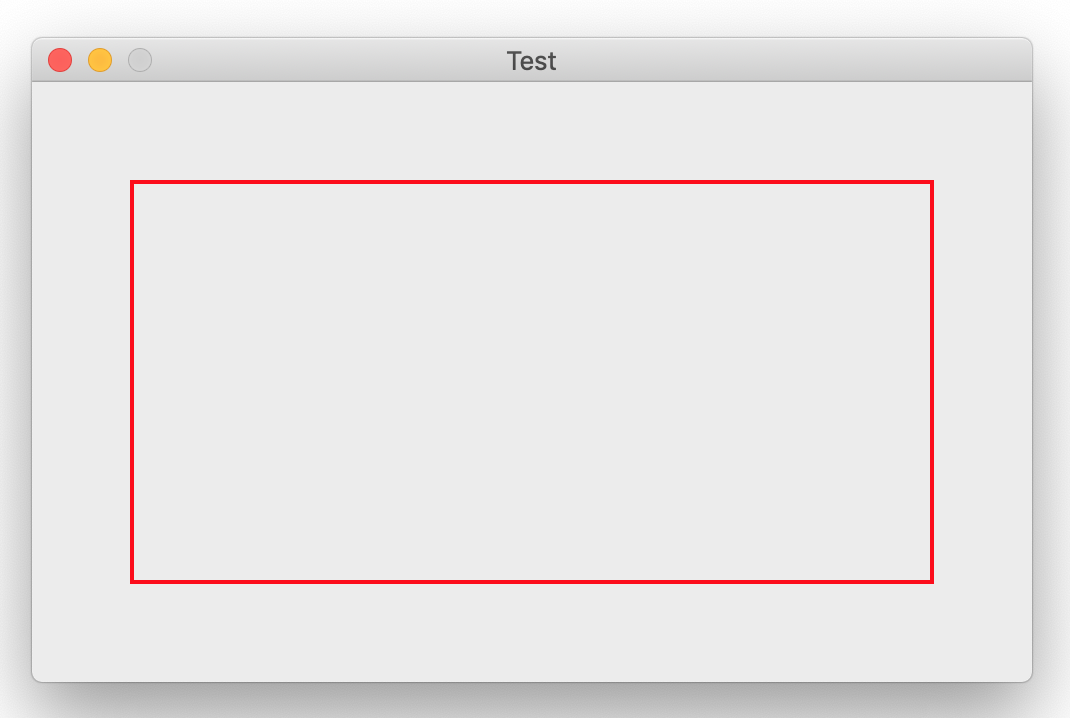This screenshot has width=1070, height=718.
Task: Click empty gray area above the red rectangle
Action: point(532,132)
